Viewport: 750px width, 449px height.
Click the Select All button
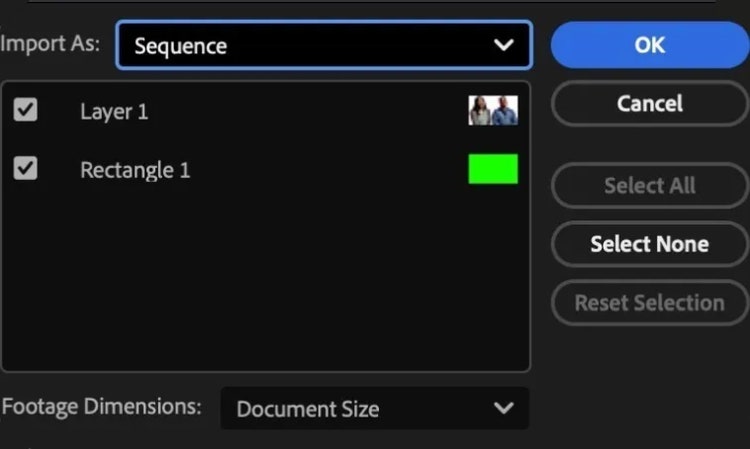pyautogui.click(x=649, y=185)
